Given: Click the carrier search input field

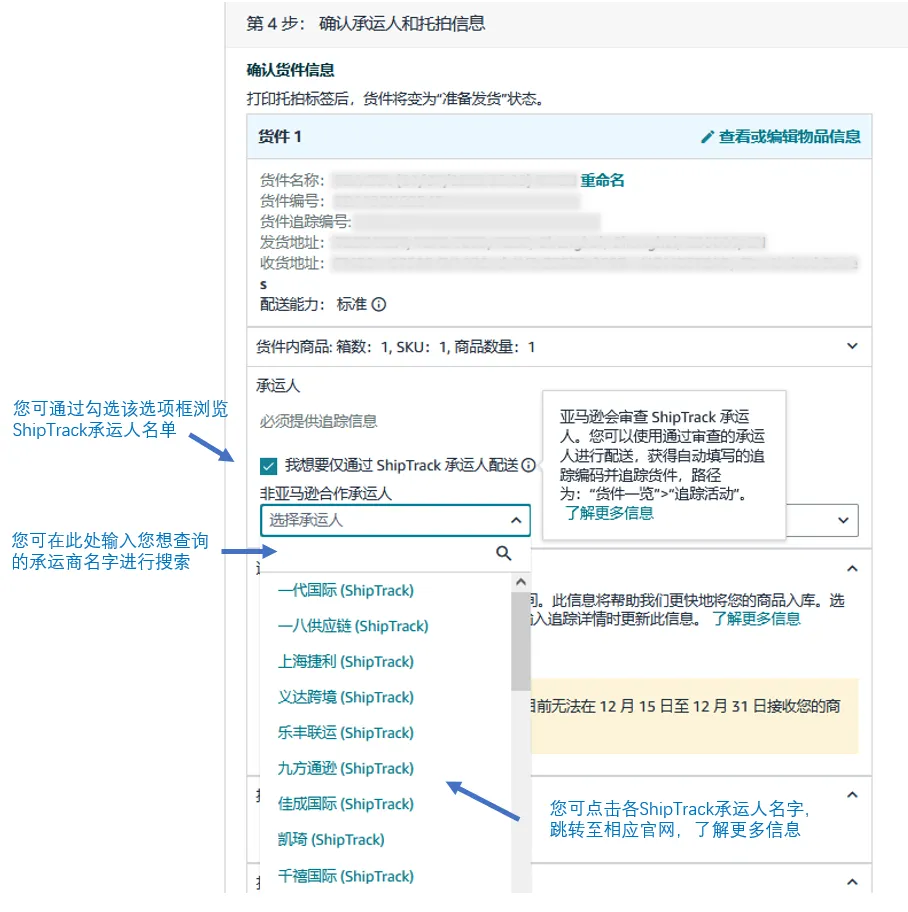Looking at the screenshot, I should (x=380, y=553).
